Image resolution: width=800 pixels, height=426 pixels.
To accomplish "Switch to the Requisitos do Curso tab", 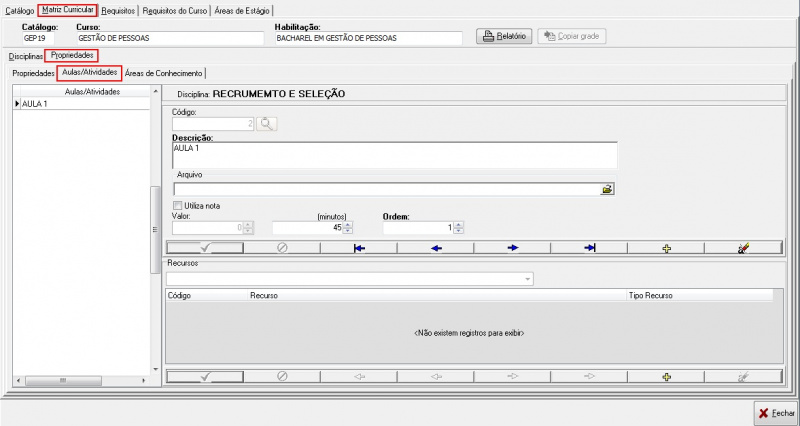I will [175, 10].
